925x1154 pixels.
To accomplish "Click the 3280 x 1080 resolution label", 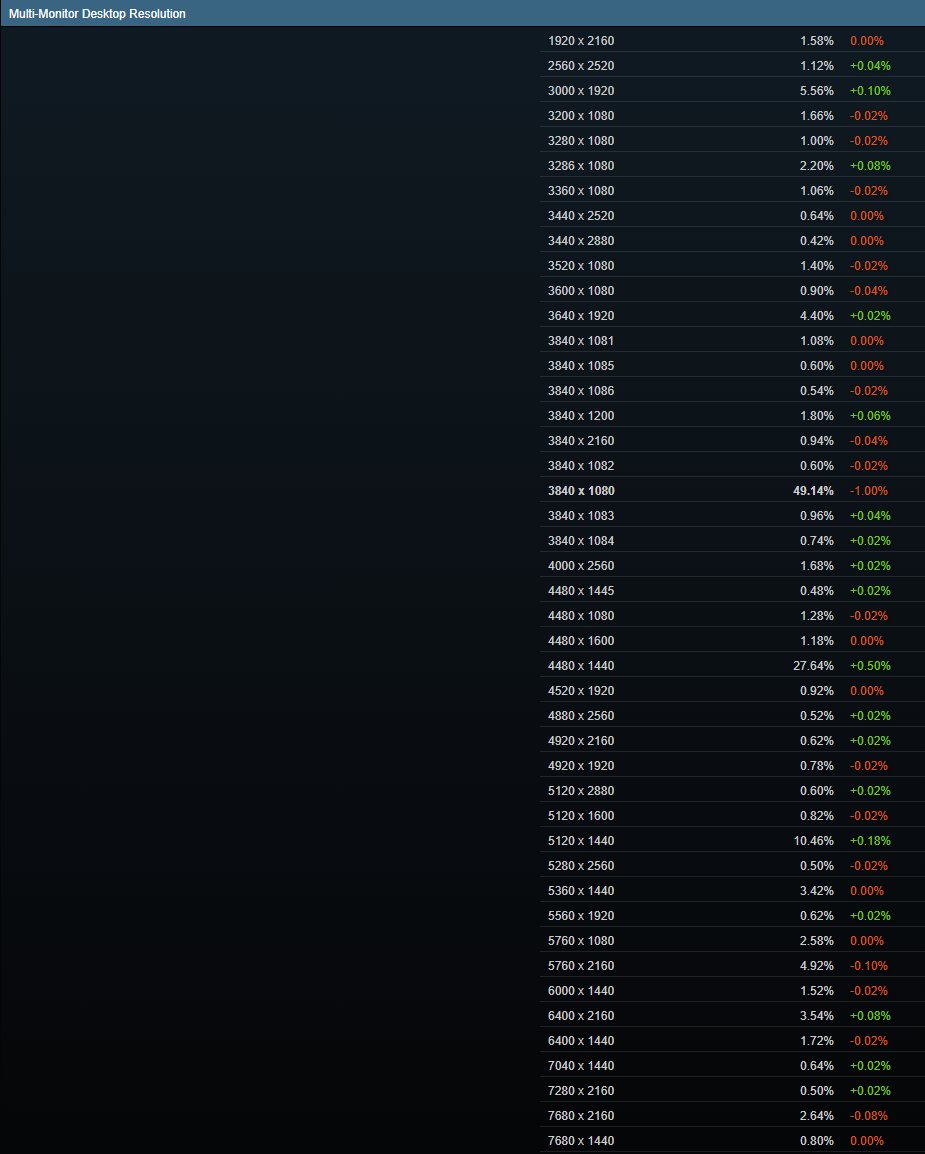I will click(x=581, y=141).
